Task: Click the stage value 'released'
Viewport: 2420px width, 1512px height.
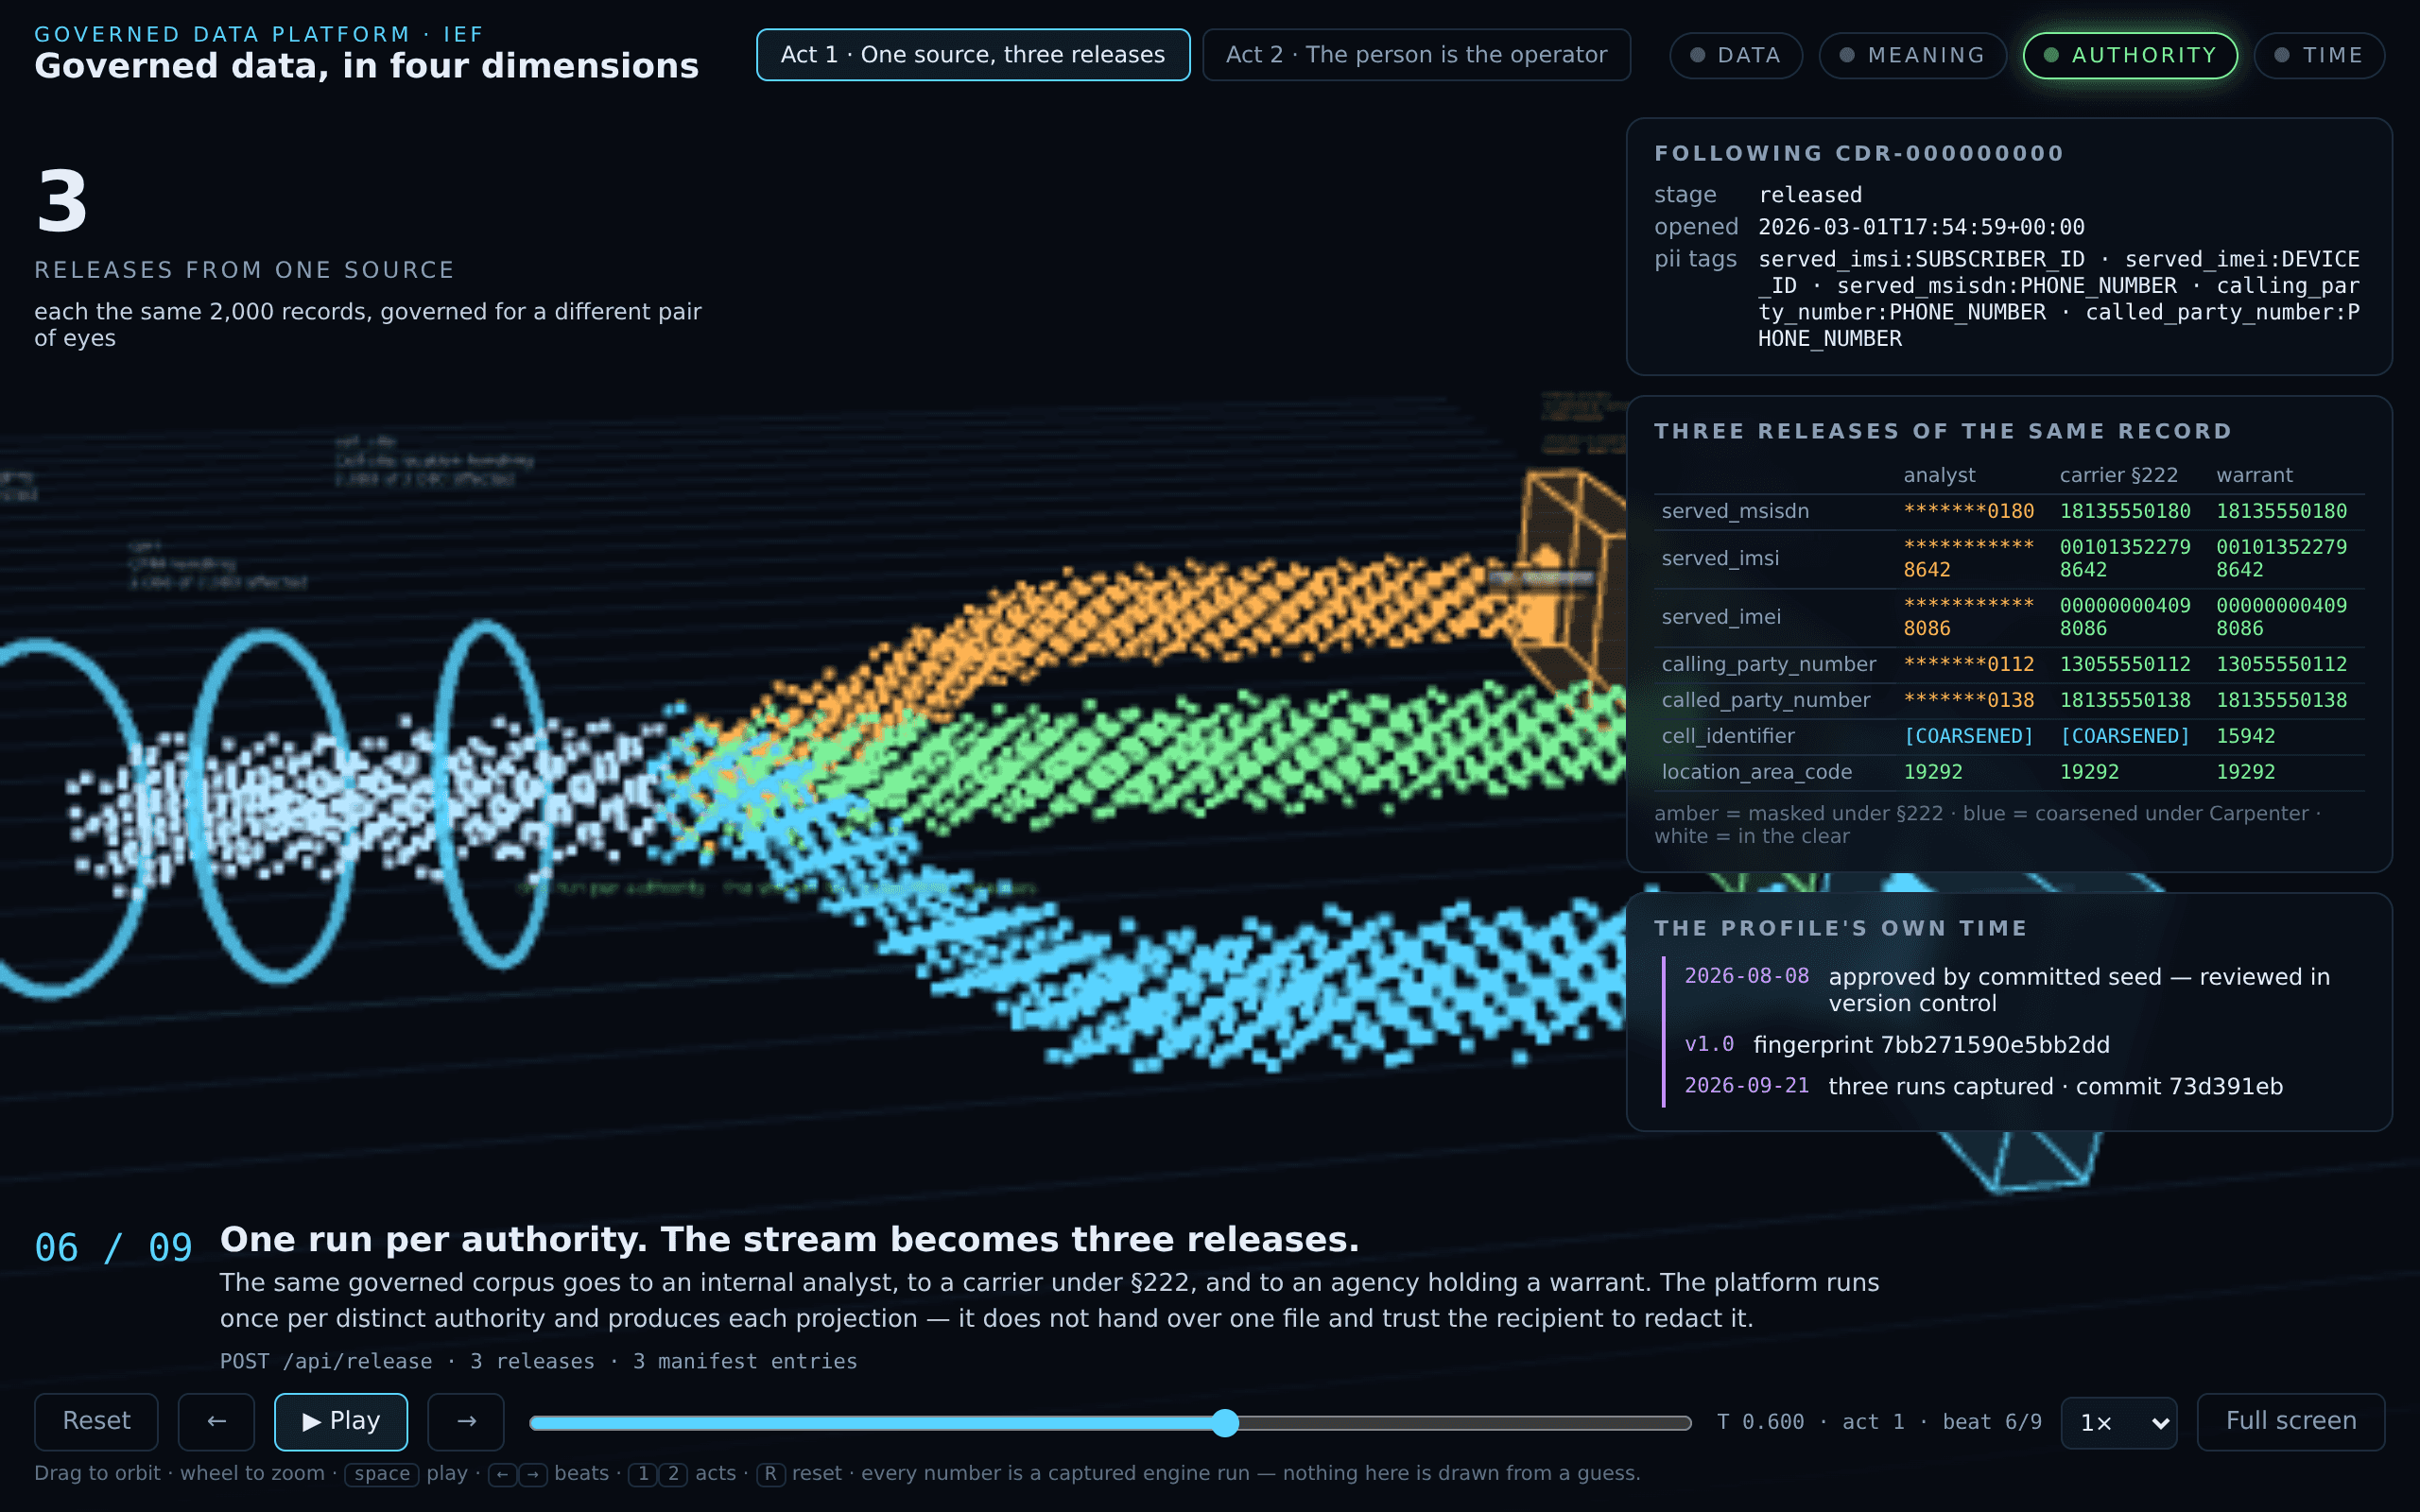Action: [1810, 195]
